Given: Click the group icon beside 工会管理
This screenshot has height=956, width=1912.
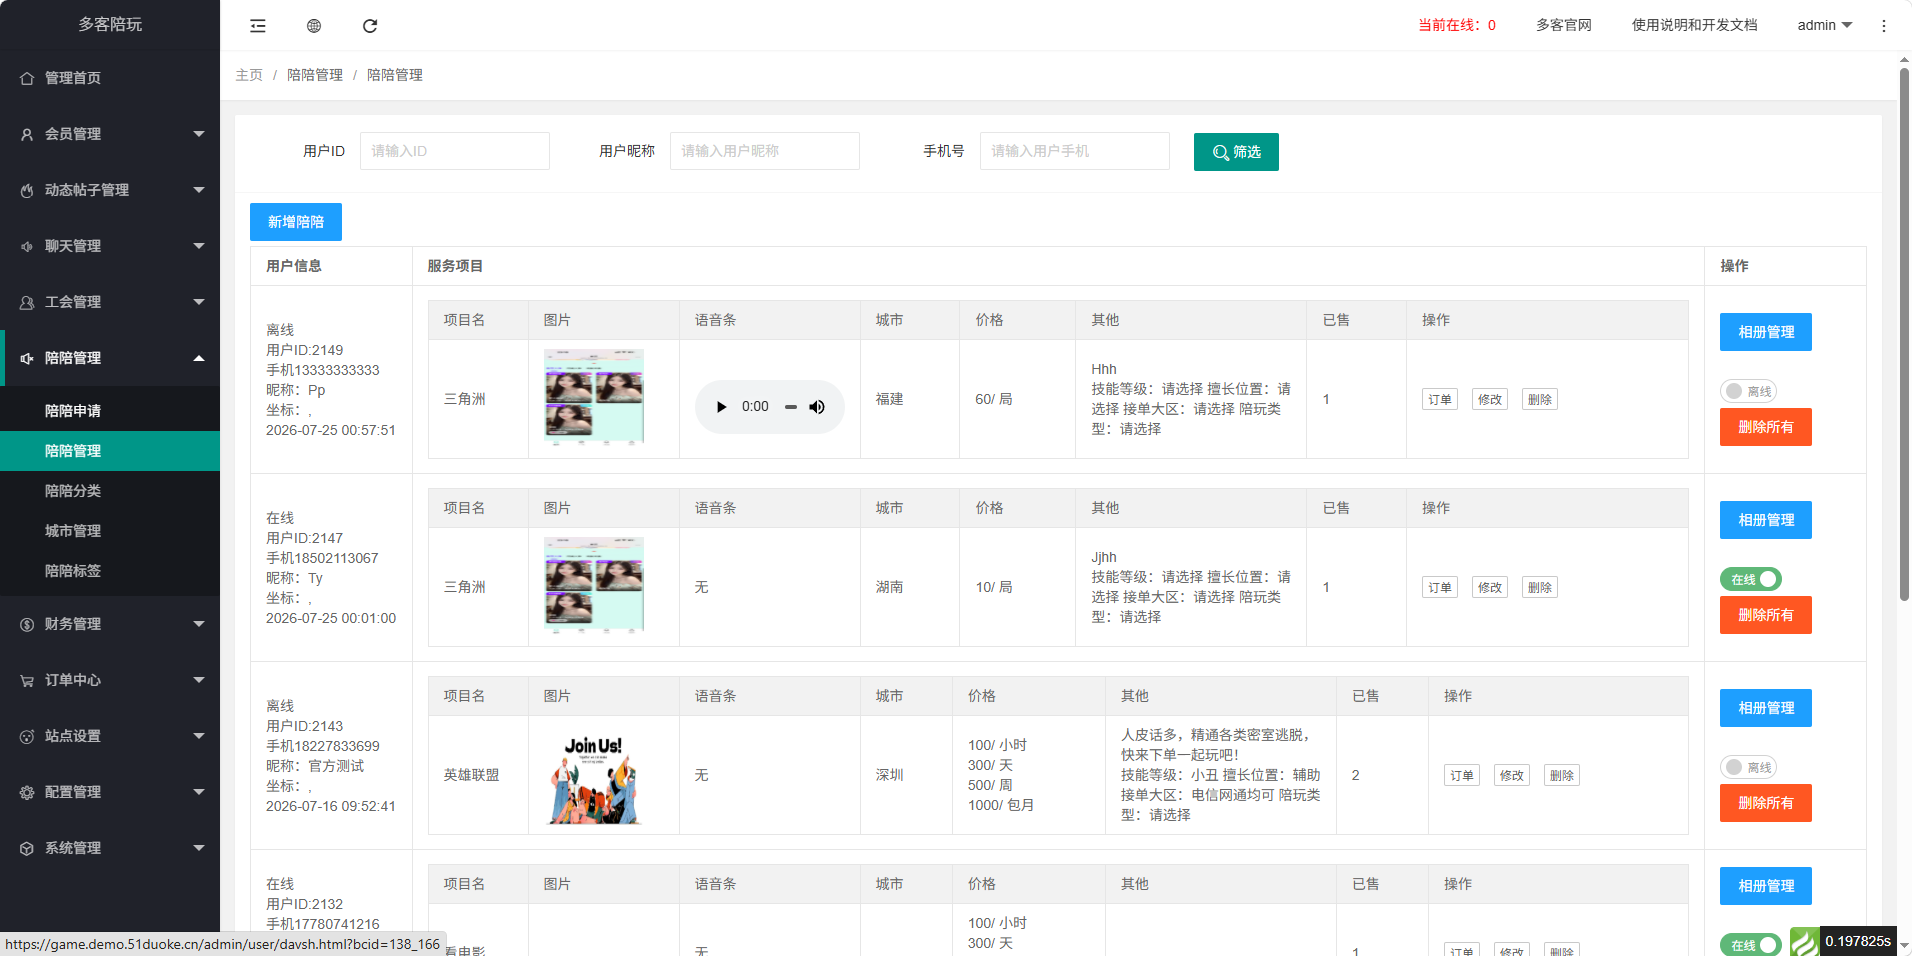Looking at the screenshot, I should (x=27, y=302).
